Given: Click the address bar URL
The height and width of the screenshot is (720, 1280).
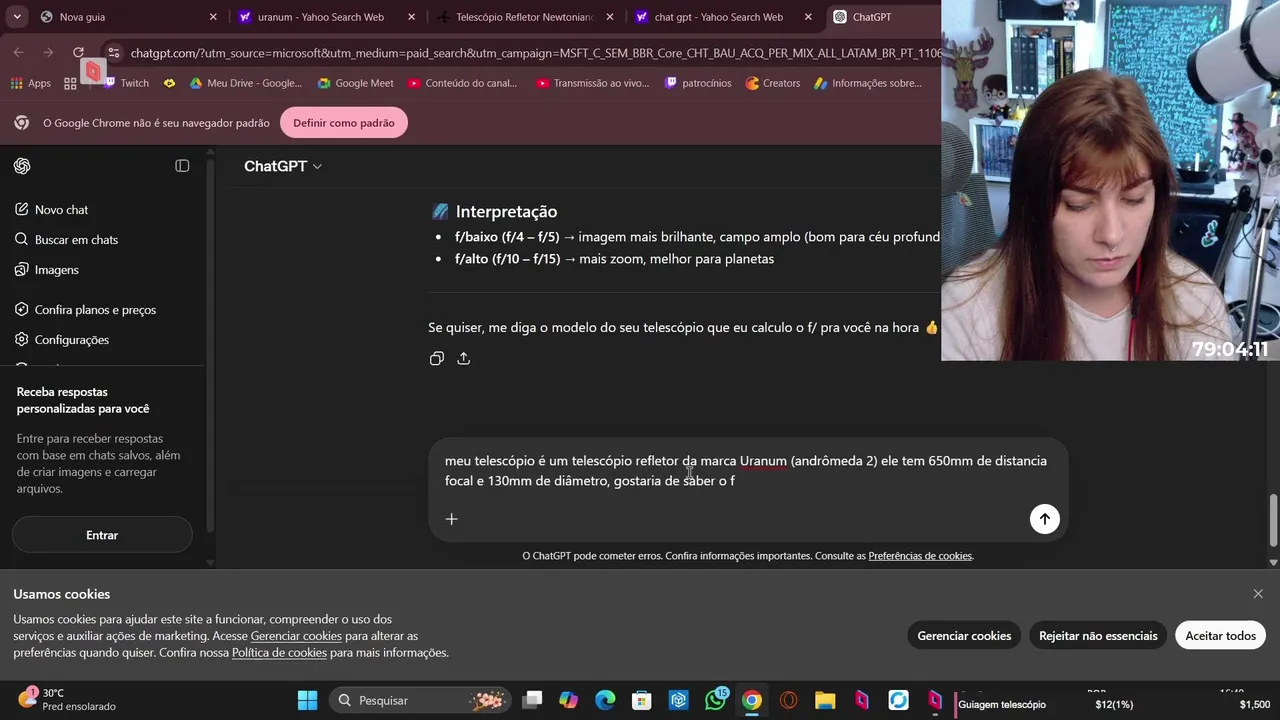Looking at the screenshot, I should [535, 53].
